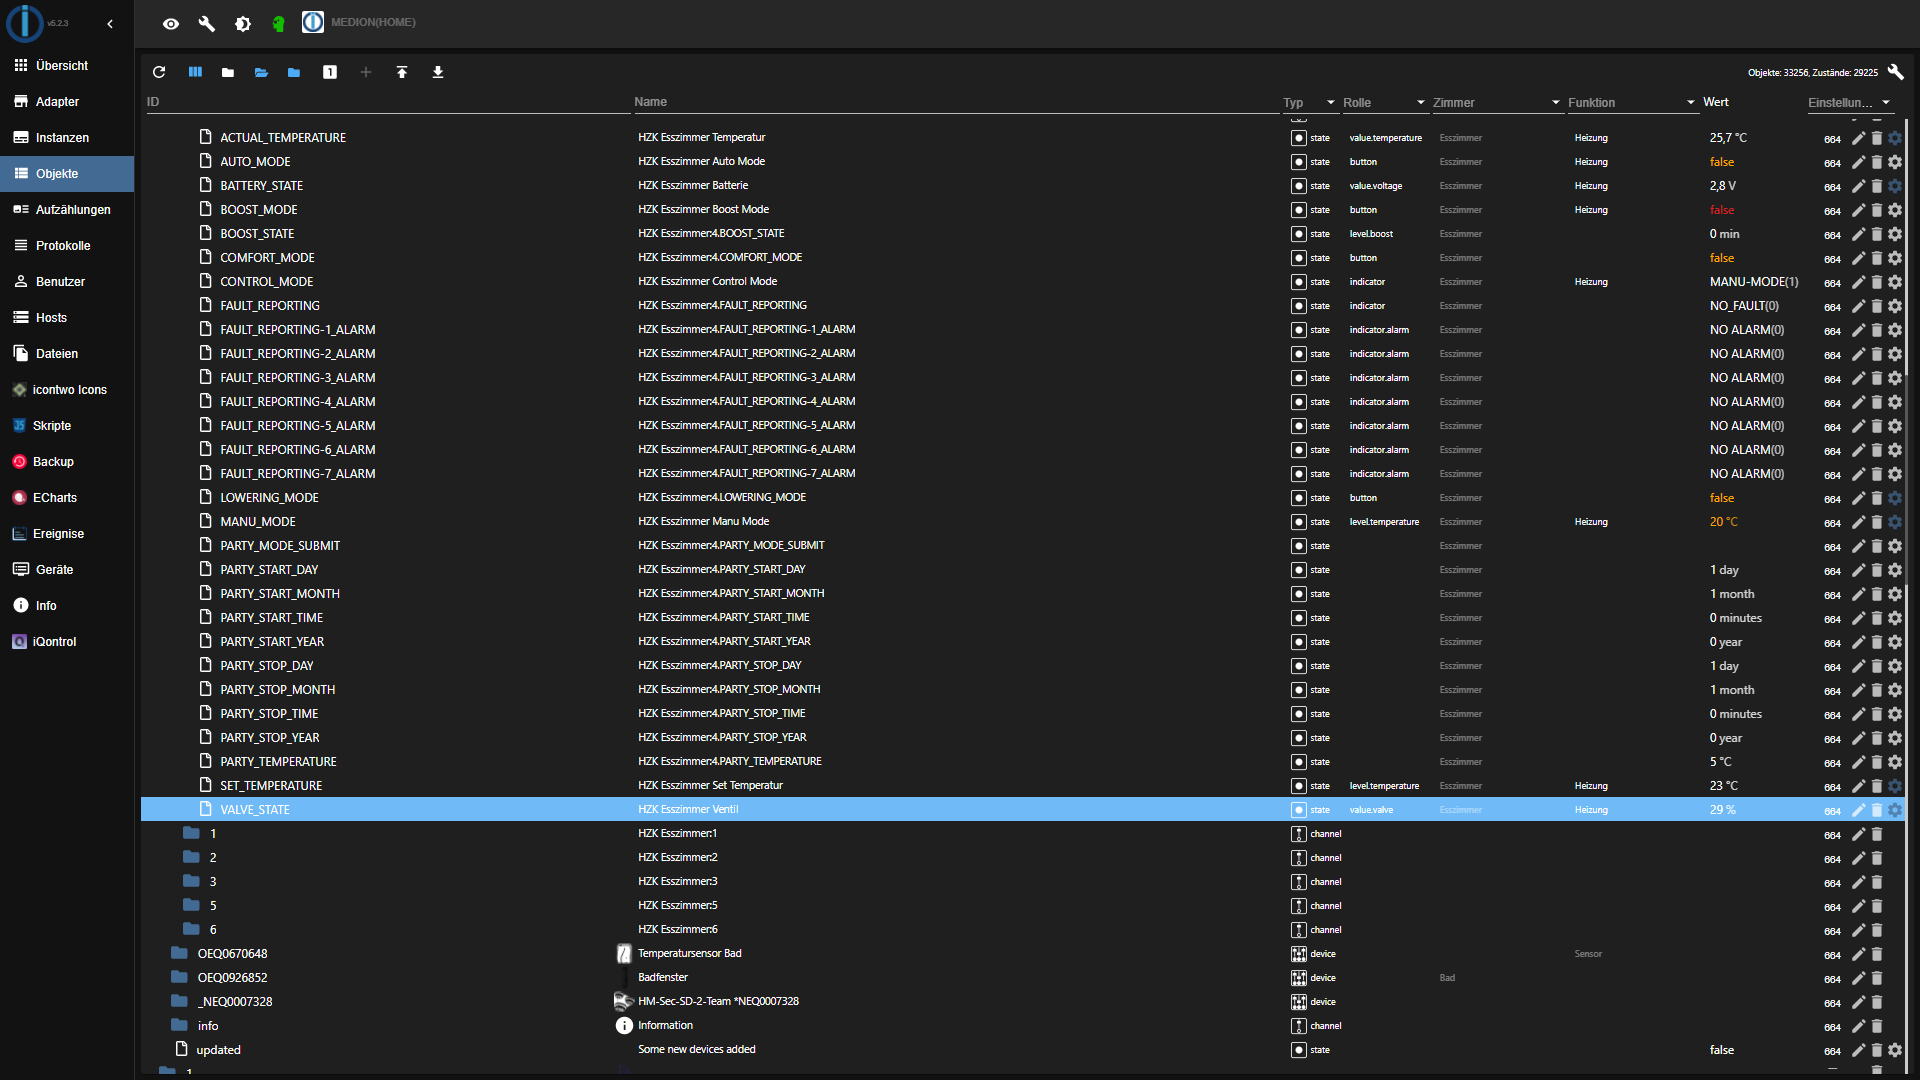Screen dimensions: 1920x1080
Task: Open Einstellungen filter dropdown
Action: (x=1849, y=102)
